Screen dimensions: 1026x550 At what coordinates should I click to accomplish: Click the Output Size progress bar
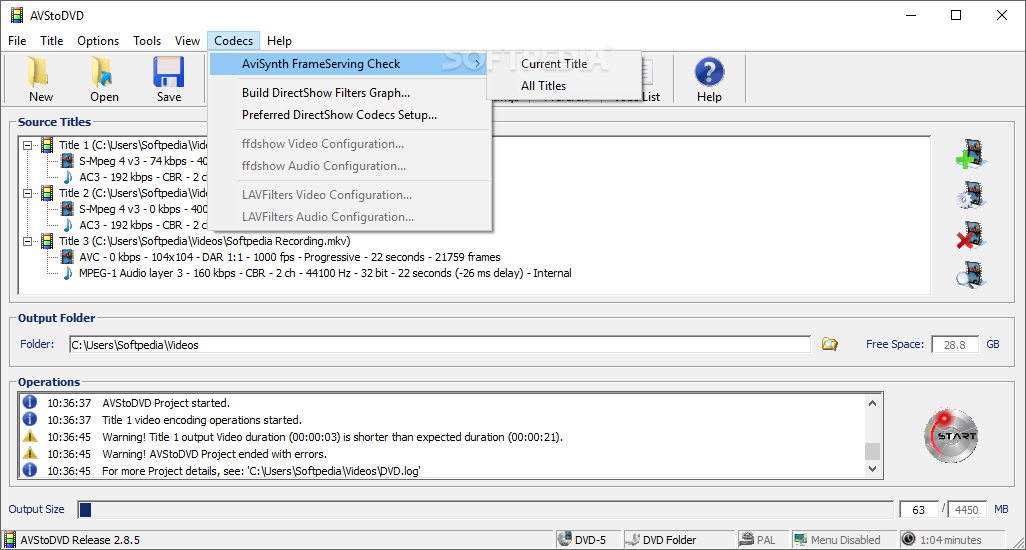[485, 509]
